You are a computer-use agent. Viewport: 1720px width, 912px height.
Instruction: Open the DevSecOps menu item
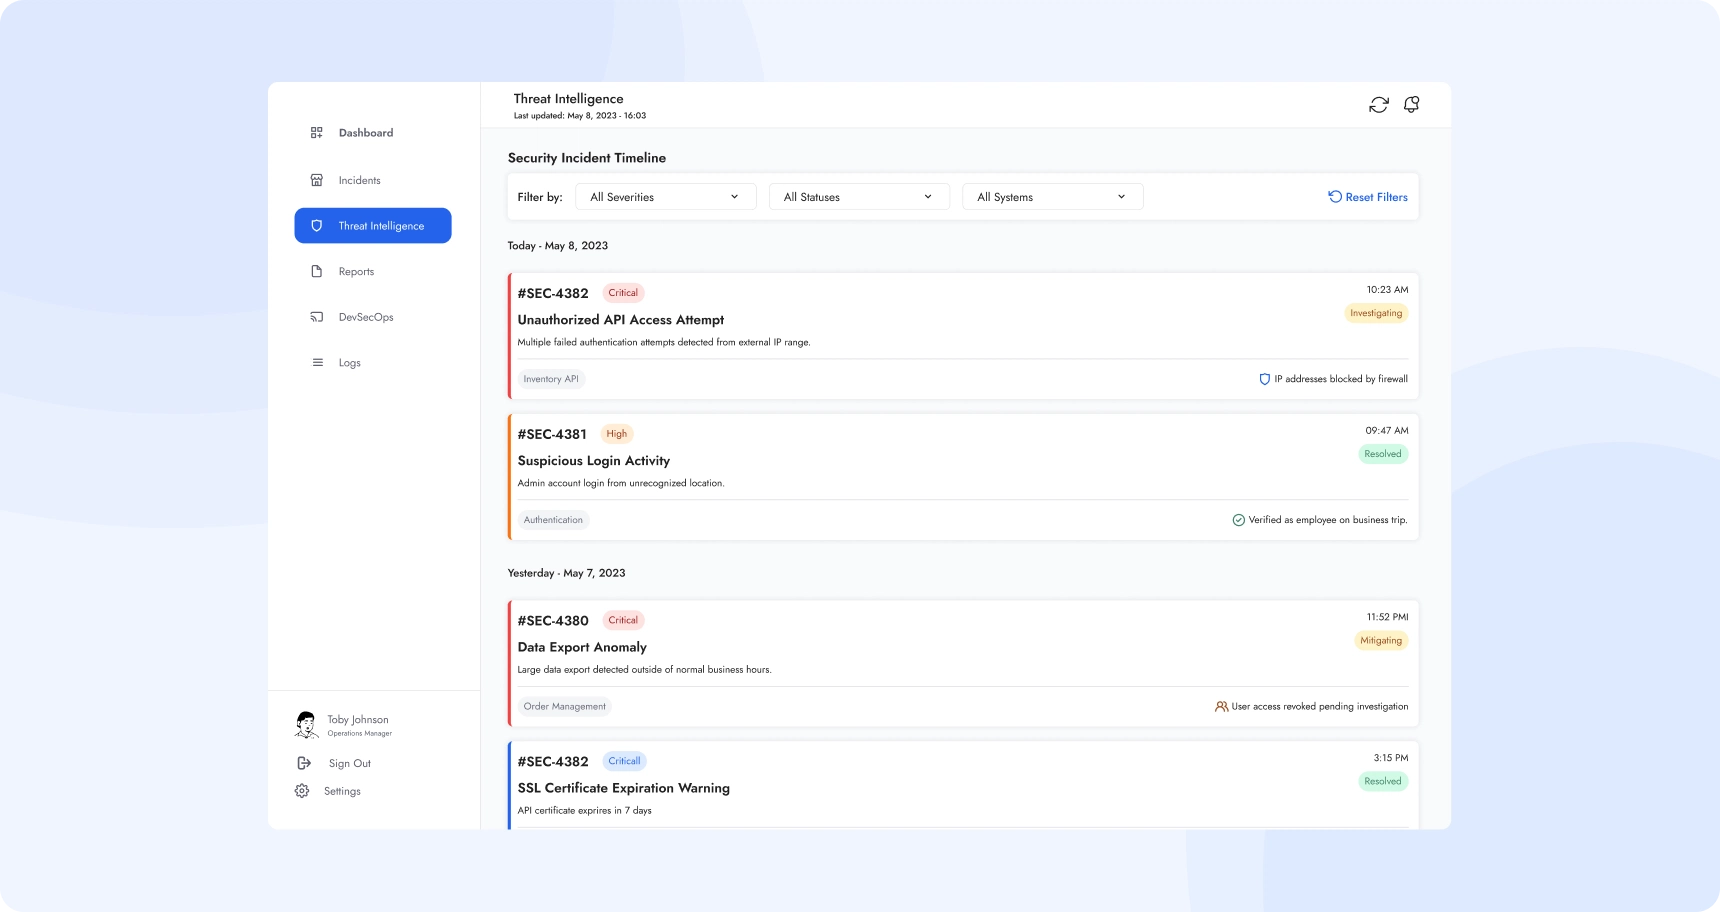[366, 317]
